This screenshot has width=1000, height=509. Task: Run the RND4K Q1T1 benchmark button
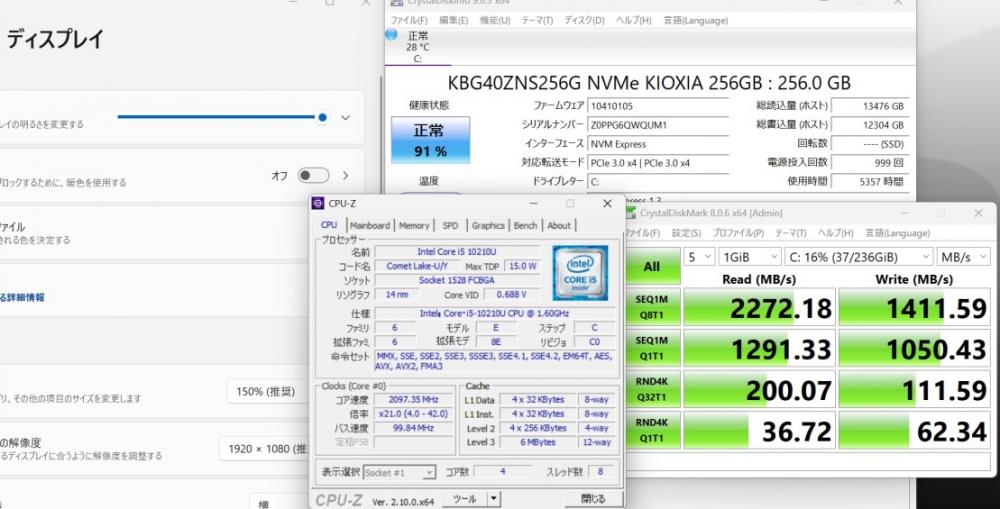pos(652,431)
